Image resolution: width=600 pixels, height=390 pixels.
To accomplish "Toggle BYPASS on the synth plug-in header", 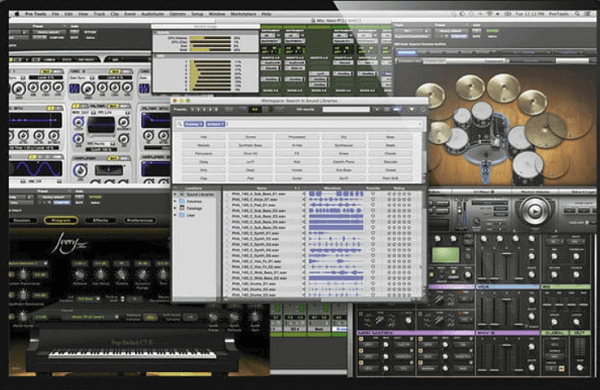I will 91,32.
